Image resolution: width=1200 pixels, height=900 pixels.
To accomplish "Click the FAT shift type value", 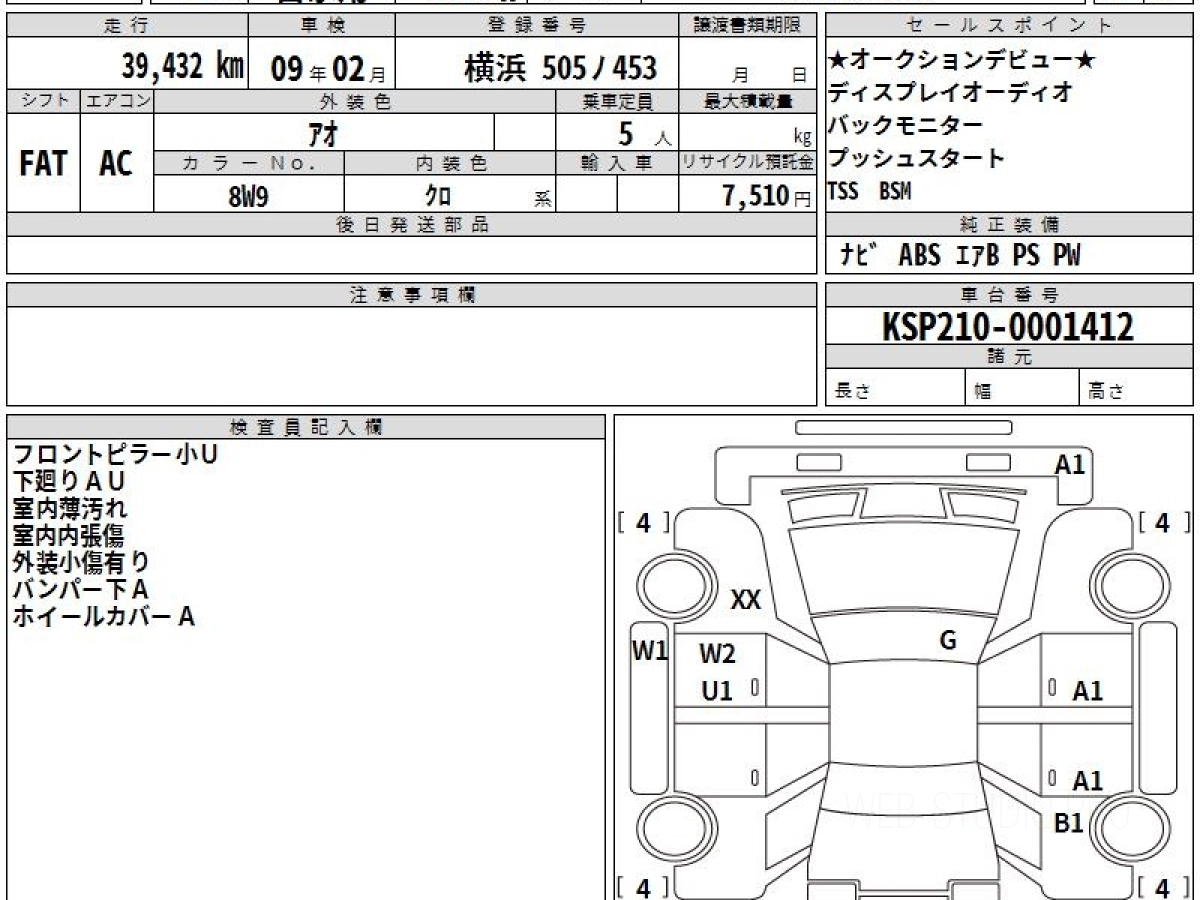I will coord(43,164).
